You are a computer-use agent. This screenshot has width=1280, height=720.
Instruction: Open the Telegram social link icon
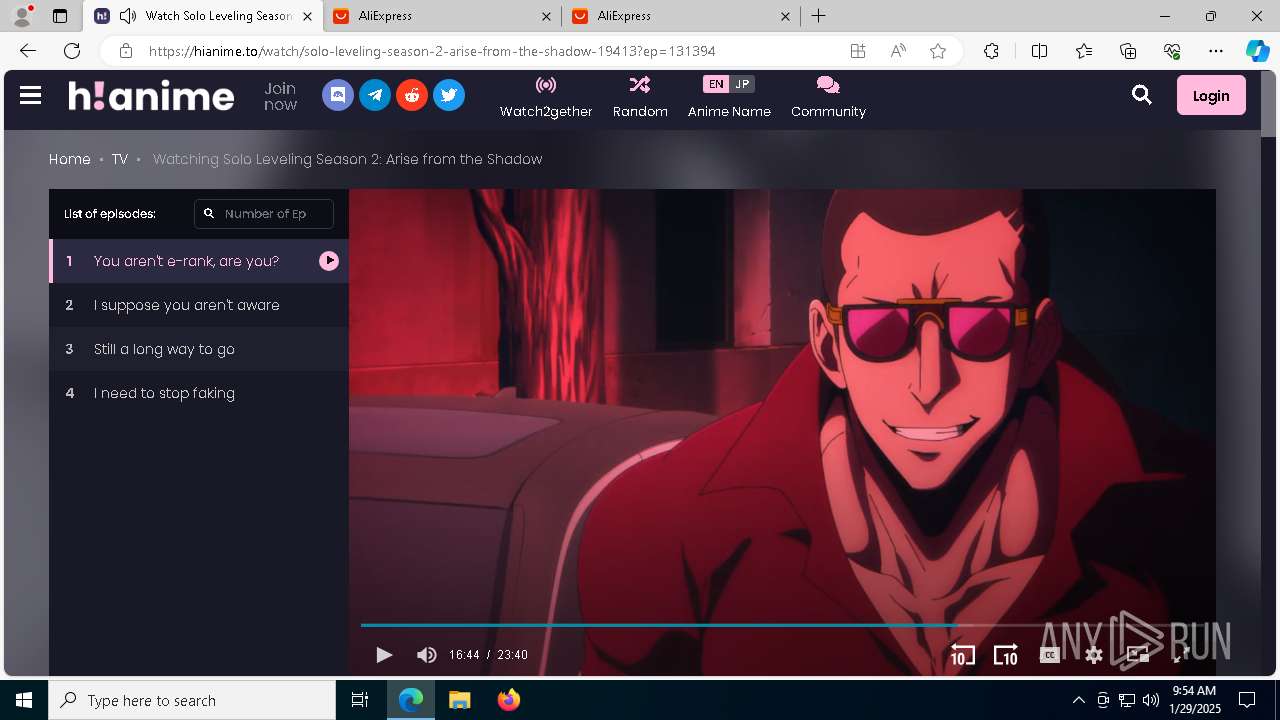[x=375, y=95]
